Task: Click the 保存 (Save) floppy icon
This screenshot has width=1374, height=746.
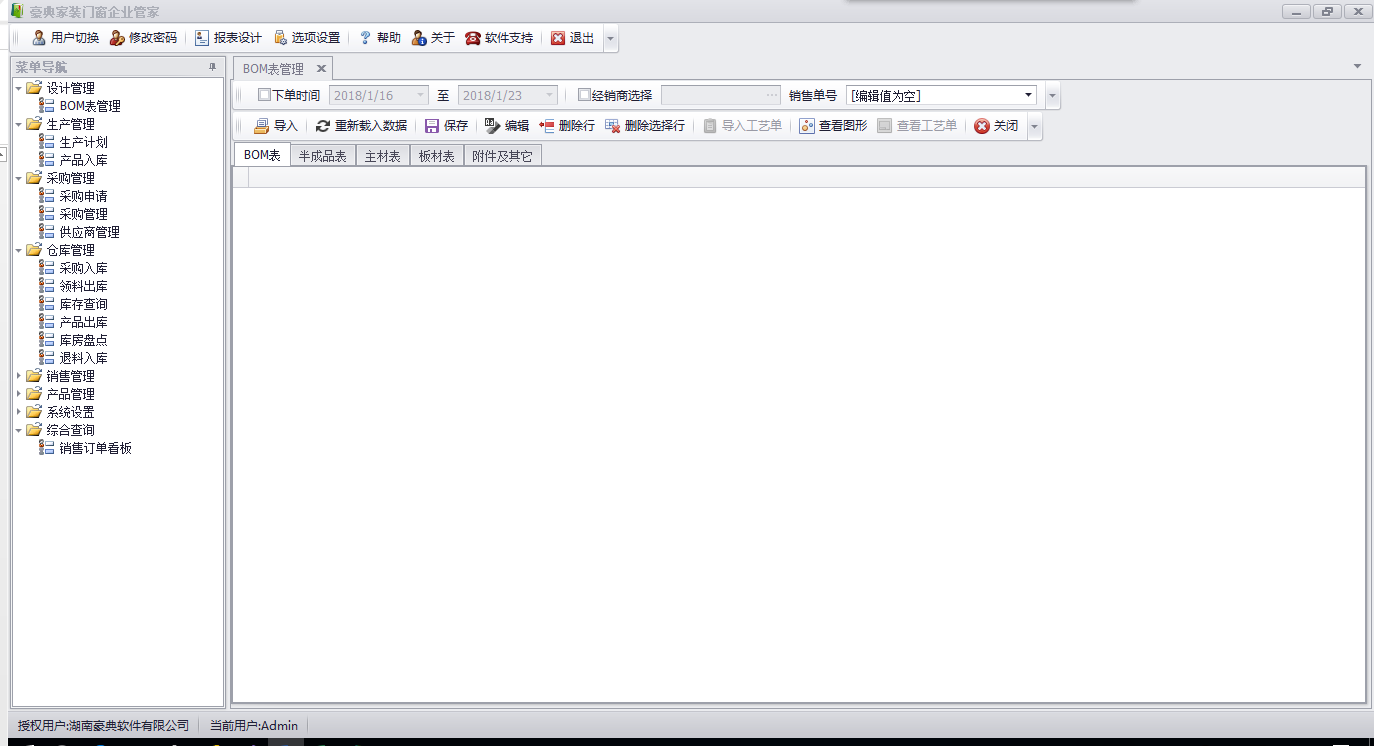Action: 432,126
